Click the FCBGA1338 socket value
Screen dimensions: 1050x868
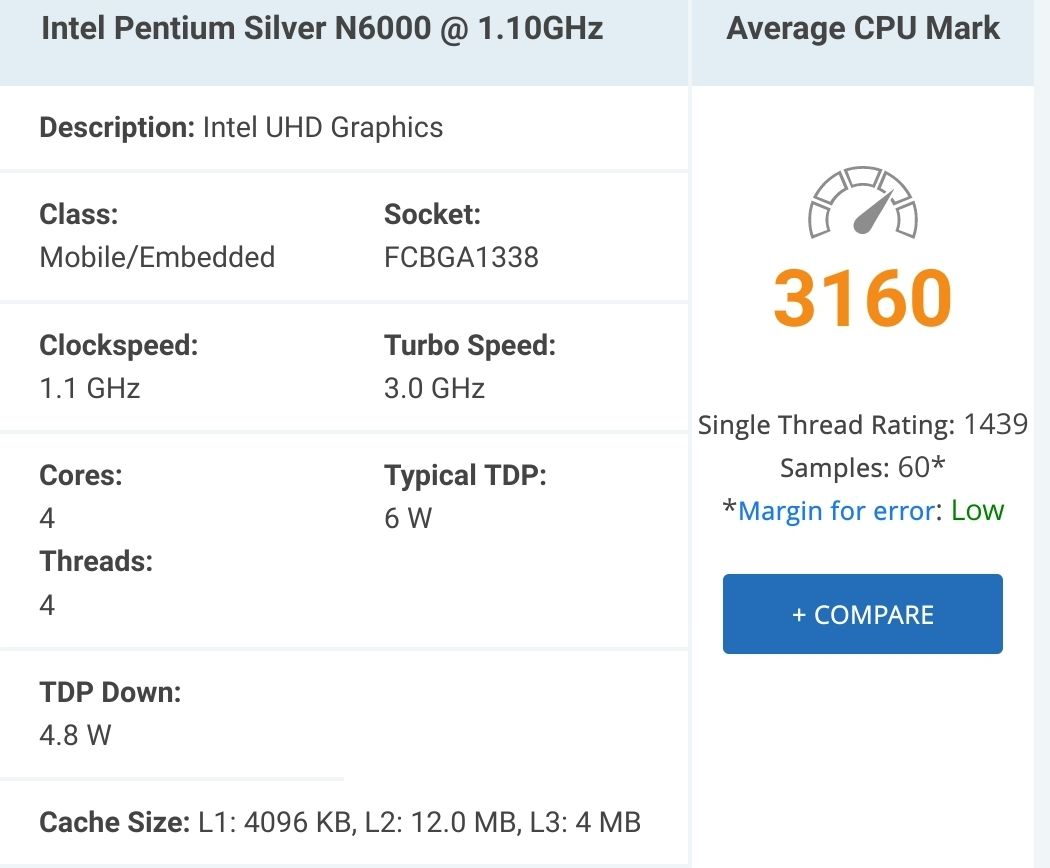click(x=461, y=257)
